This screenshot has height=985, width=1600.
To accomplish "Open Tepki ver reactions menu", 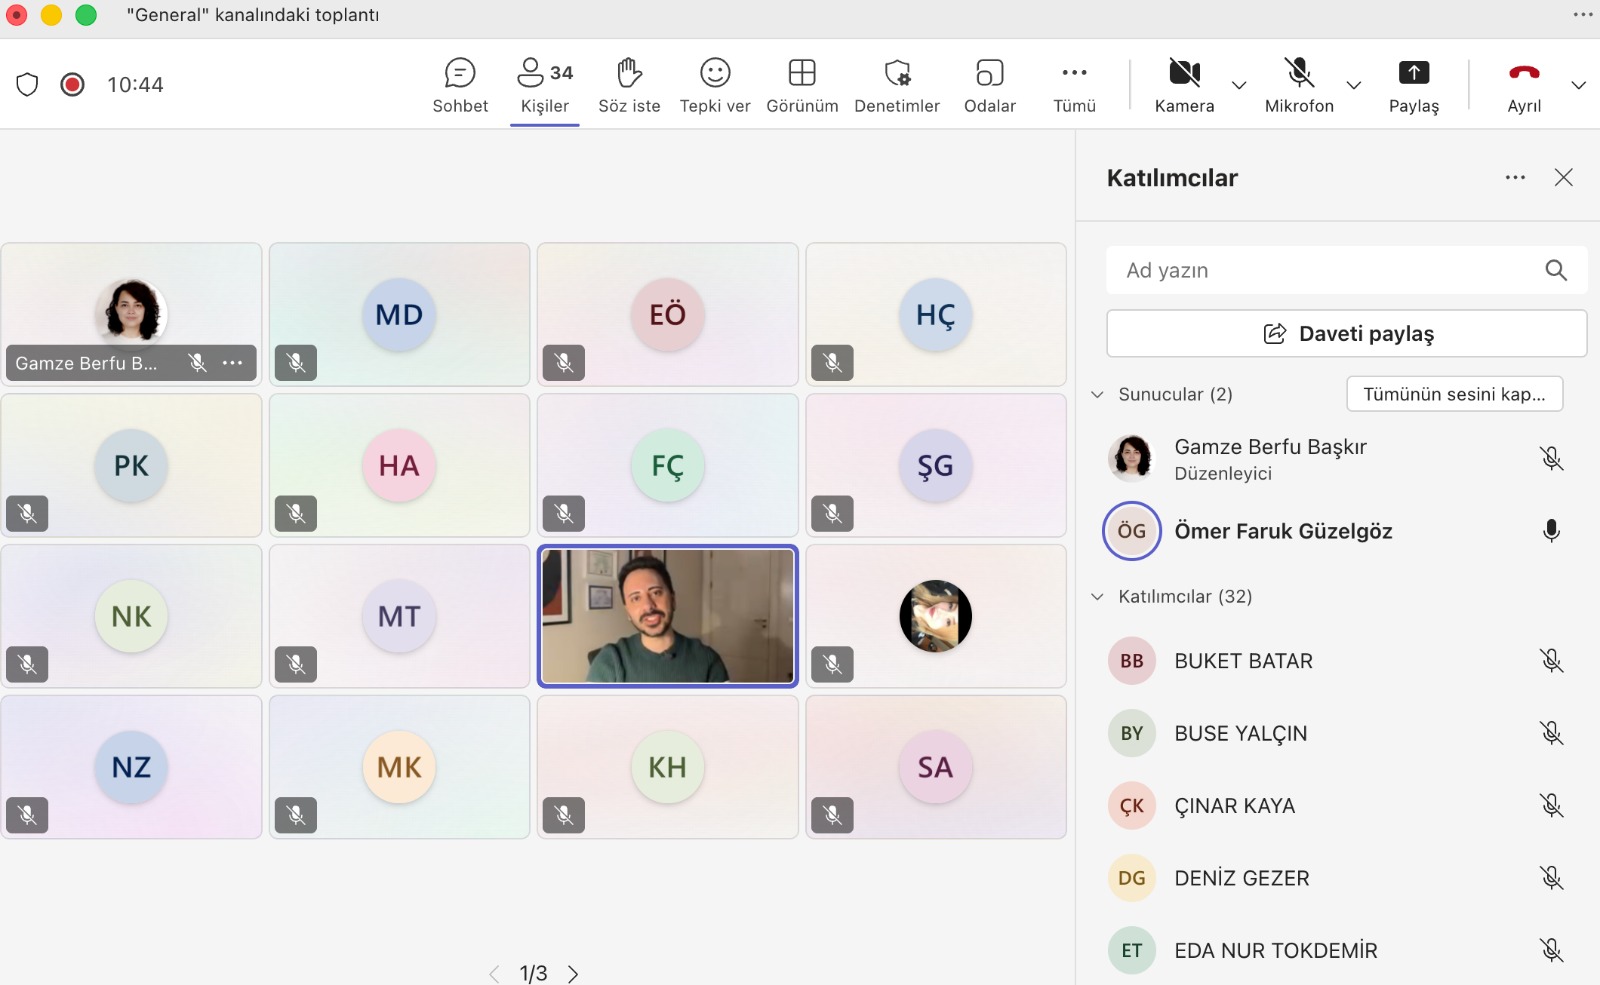I will (715, 85).
